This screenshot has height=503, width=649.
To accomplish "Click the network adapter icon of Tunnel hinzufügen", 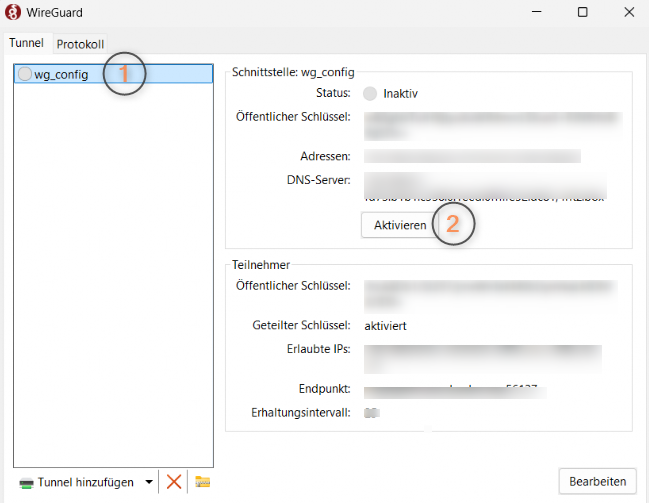I will (x=26, y=483).
